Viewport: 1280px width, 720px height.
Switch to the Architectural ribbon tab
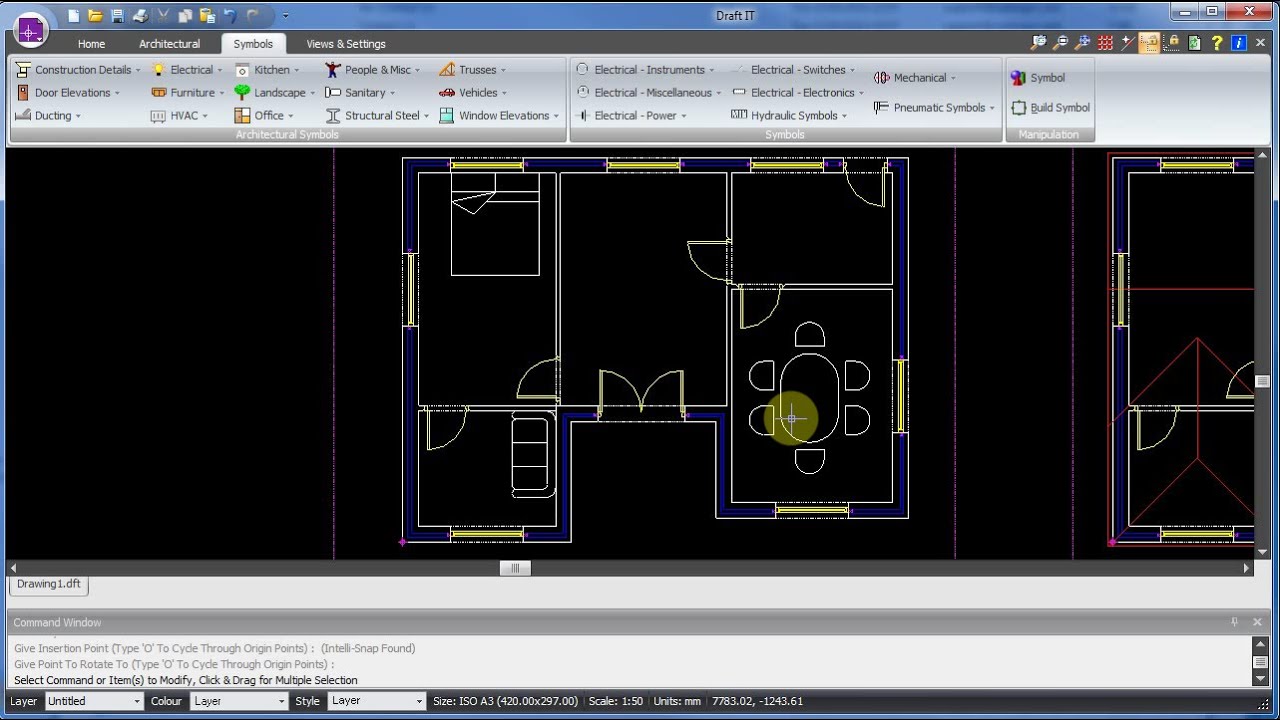(169, 44)
